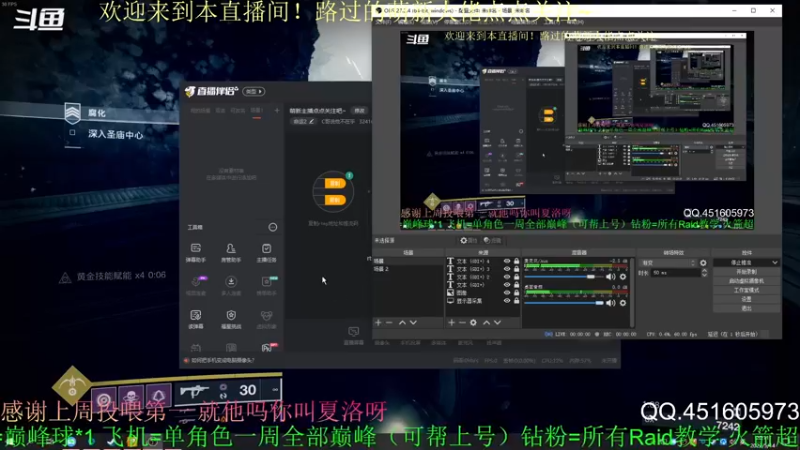Open the OBS source 属性 properties button
The height and width of the screenshot is (450, 800).
[468, 240]
